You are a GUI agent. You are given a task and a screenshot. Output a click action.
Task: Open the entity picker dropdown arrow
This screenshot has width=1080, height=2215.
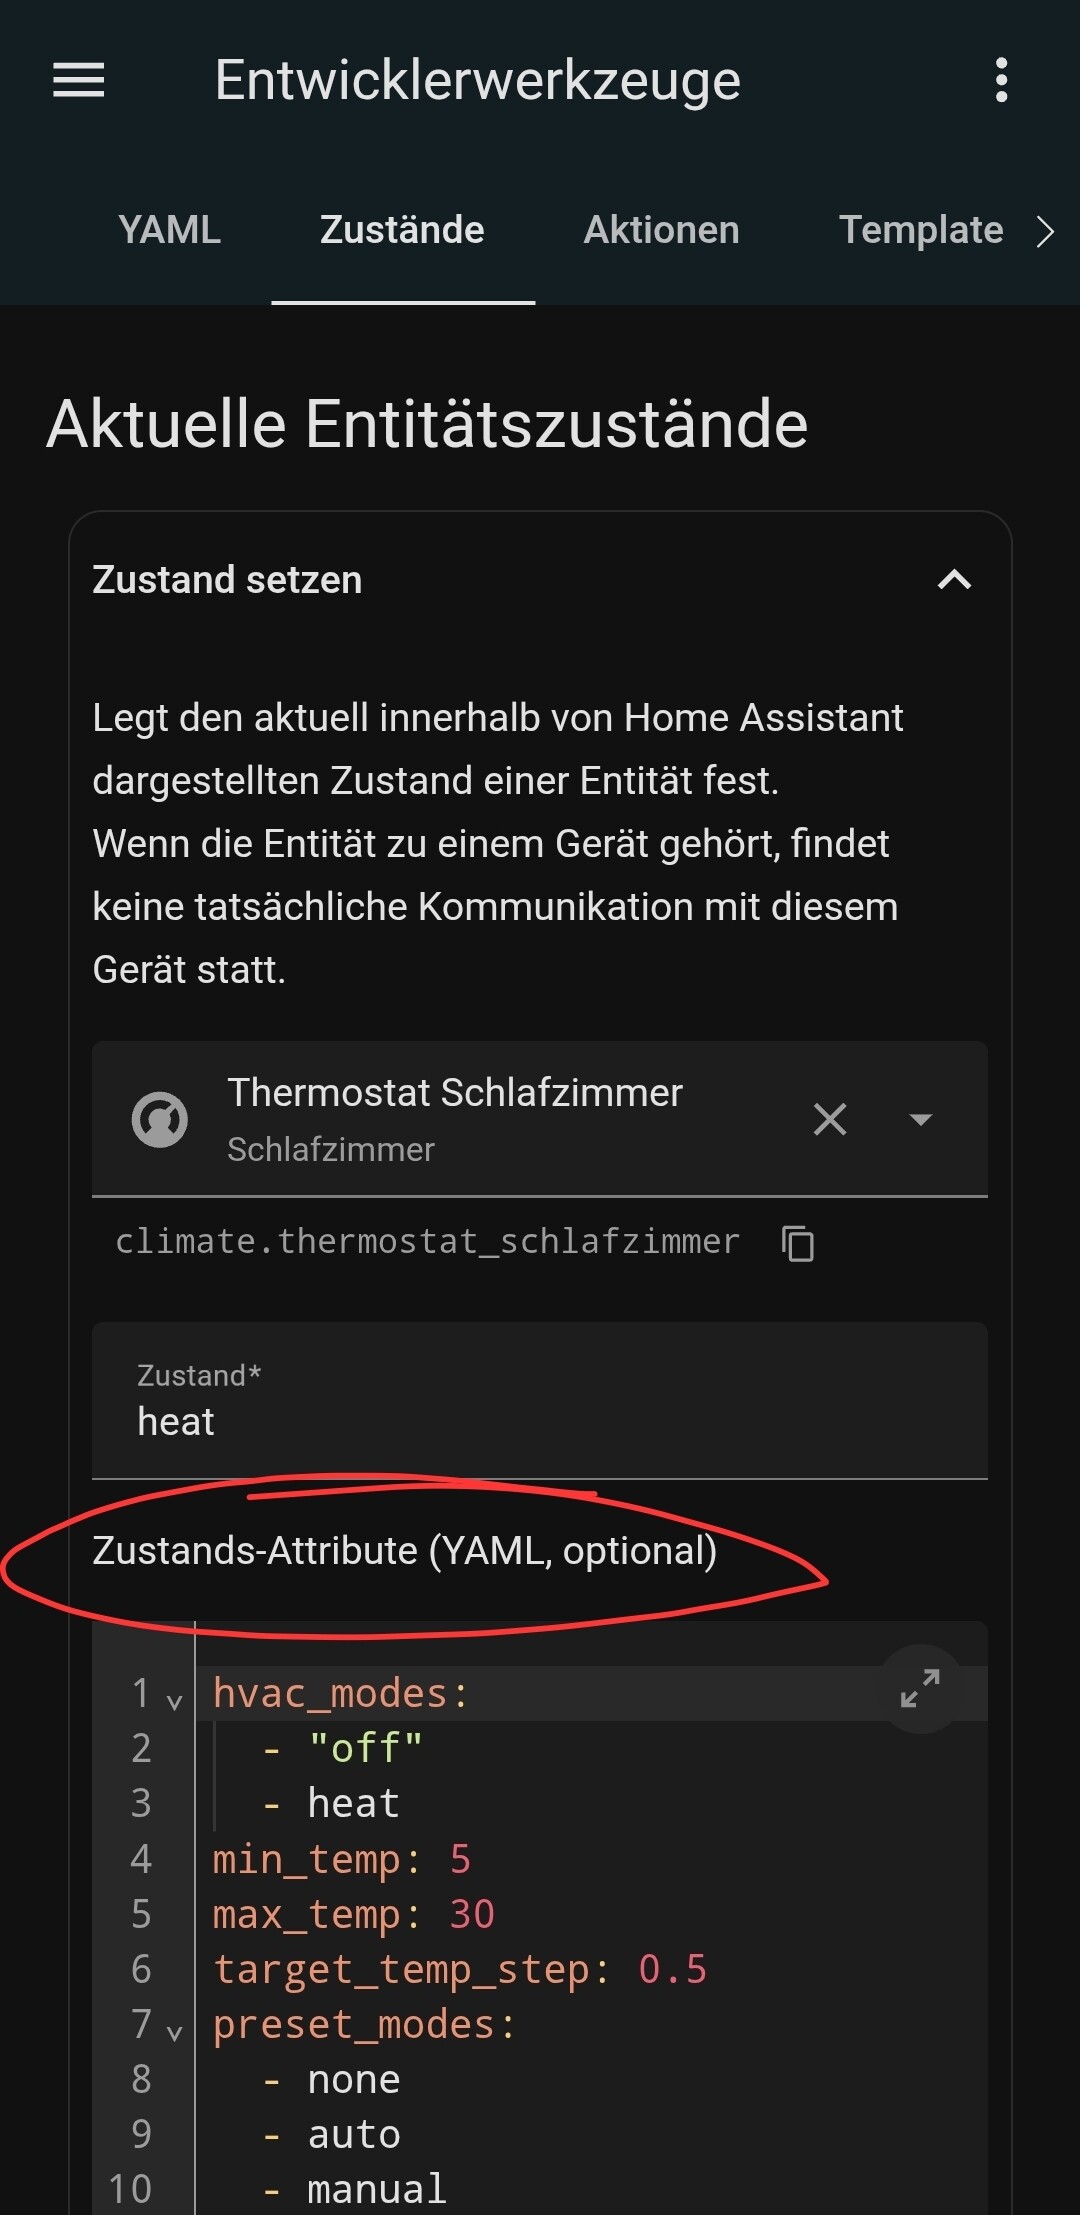[920, 1119]
